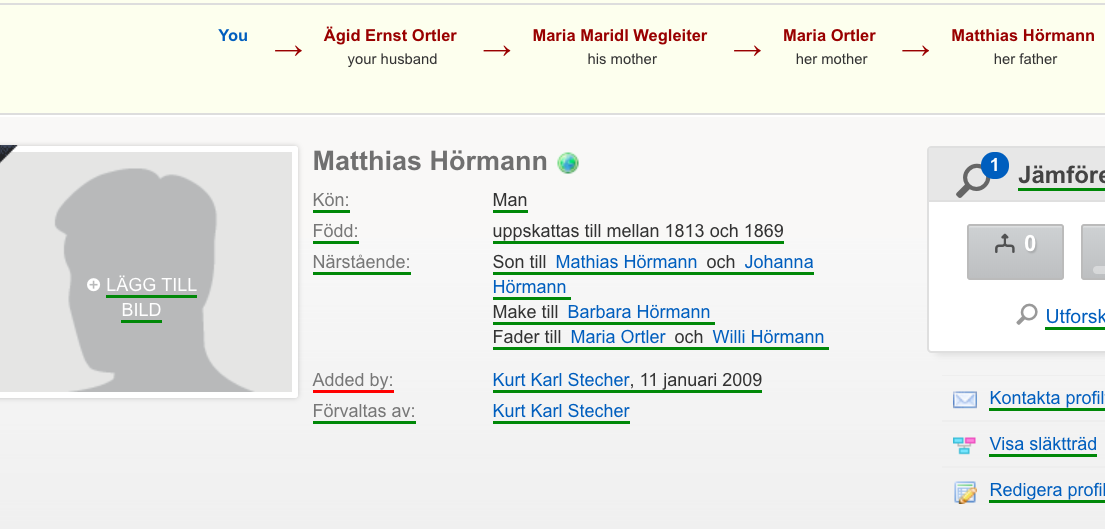This screenshot has width=1105, height=529.
Task: Open mother Johanna Hörmann's profile
Action: [653, 275]
